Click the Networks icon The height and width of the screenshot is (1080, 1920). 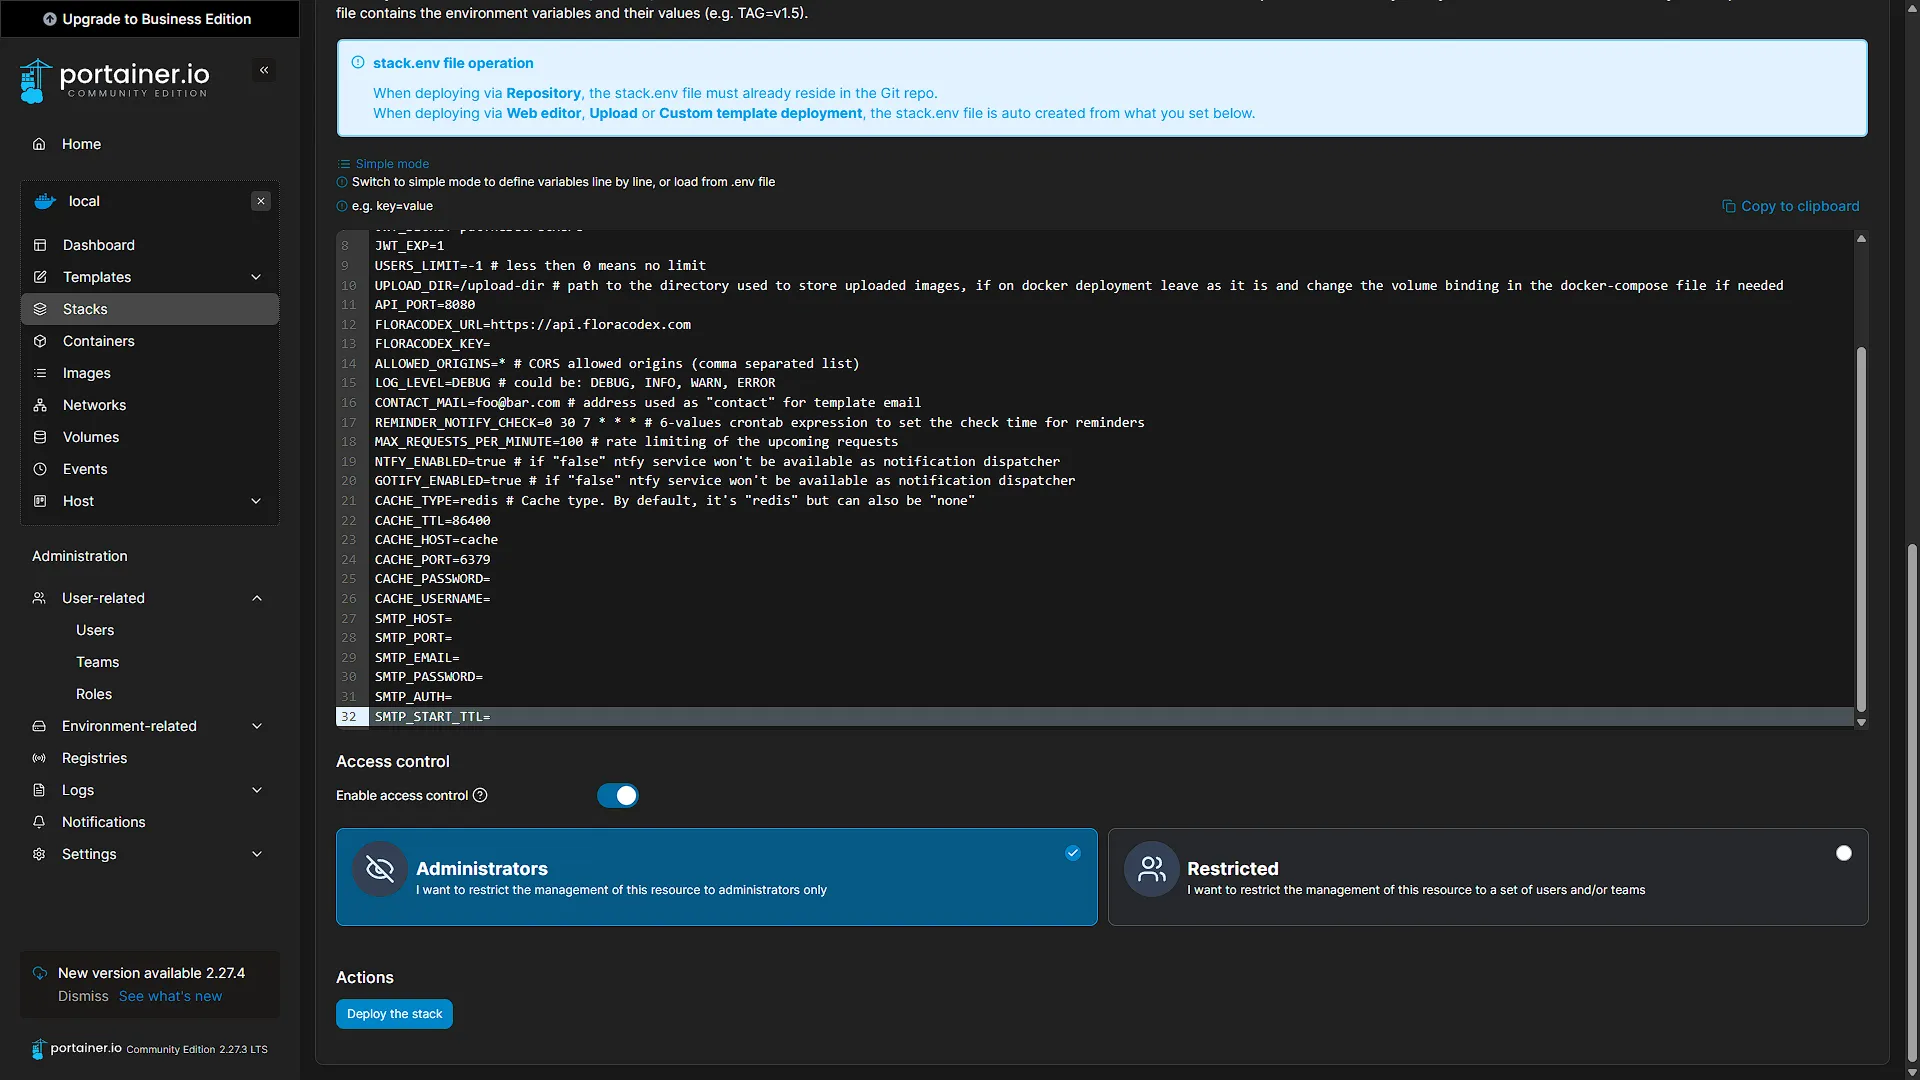click(40, 405)
